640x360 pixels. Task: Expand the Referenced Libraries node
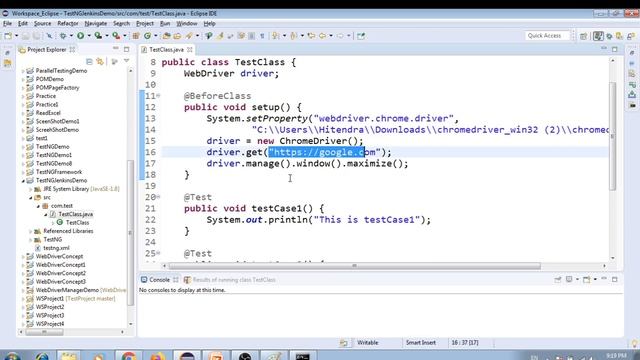[x=31, y=231]
